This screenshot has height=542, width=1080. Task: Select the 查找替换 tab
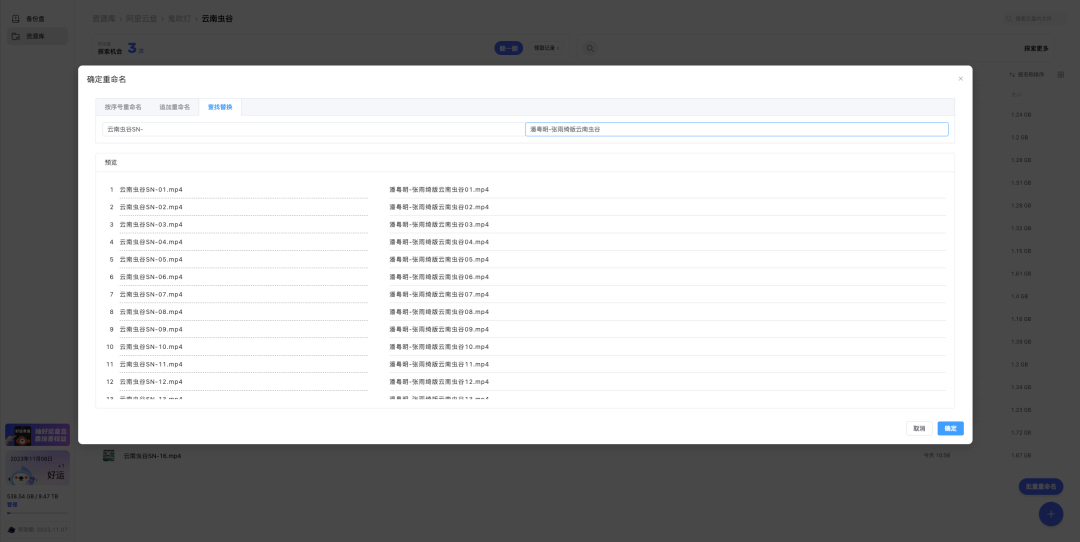(x=220, y=107)
